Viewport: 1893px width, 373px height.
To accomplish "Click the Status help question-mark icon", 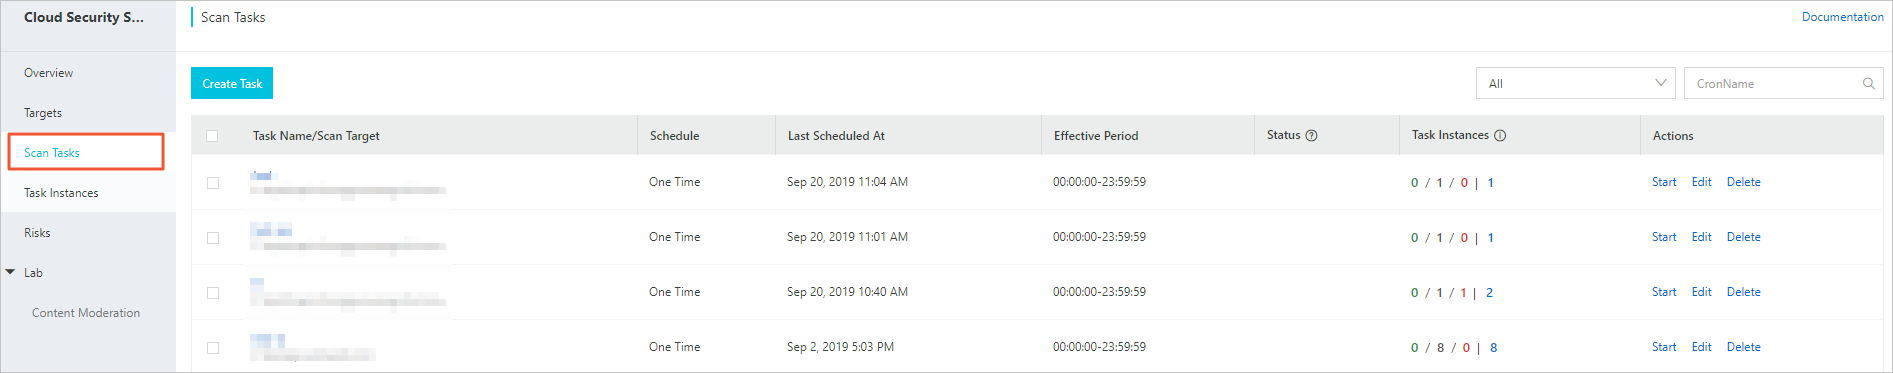I will point(1311,136).
